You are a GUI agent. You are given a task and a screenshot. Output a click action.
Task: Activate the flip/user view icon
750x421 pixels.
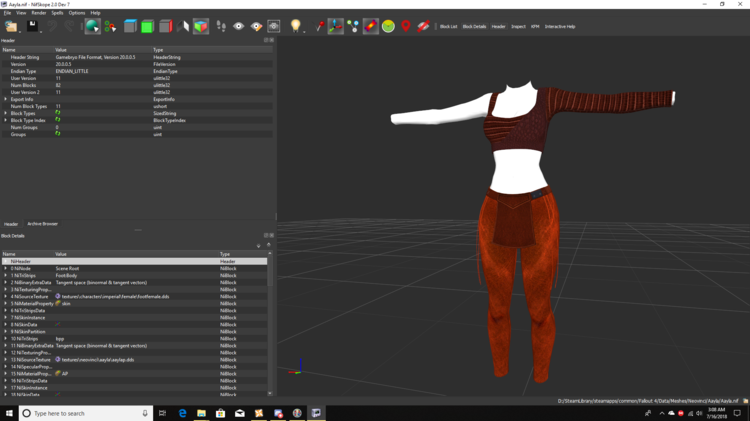183,26
